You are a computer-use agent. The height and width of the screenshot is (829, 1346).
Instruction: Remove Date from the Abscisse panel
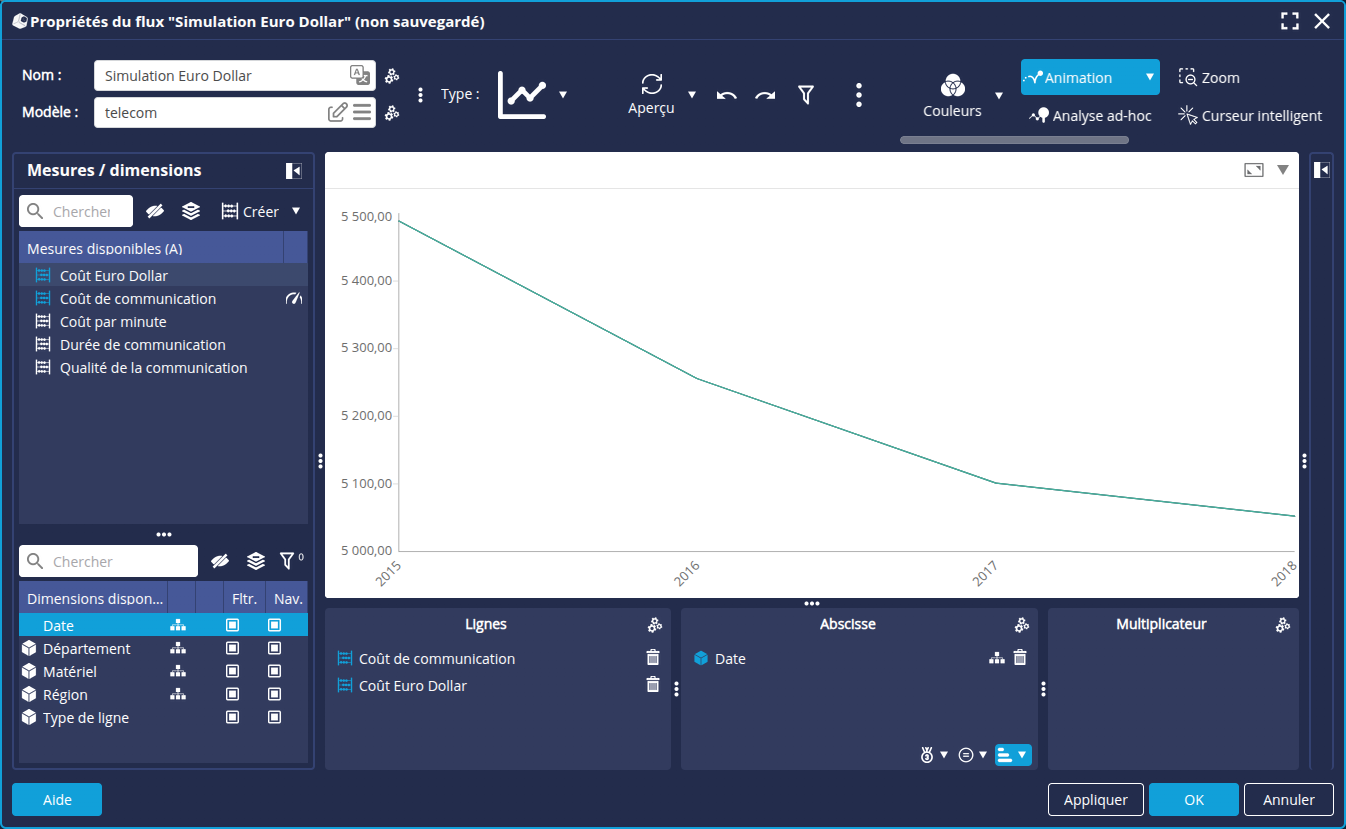1020,658
